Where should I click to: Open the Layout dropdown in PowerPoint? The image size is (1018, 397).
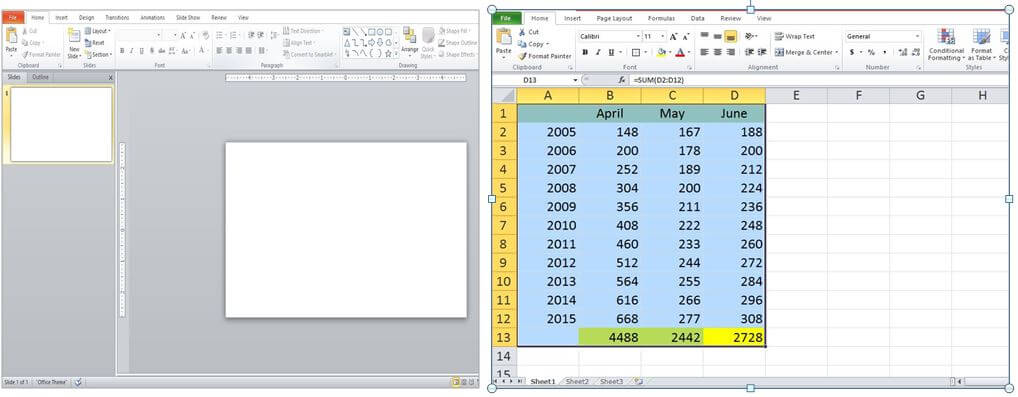click(x=97, y=31)
